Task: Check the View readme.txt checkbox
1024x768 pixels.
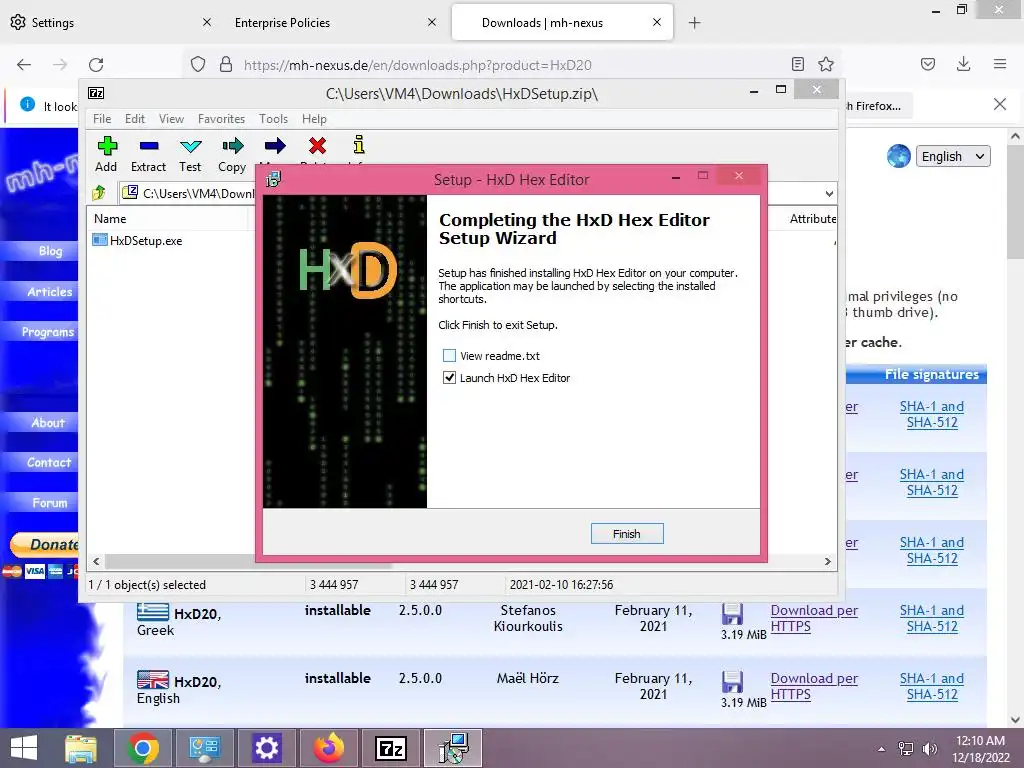Action: (x=449, y=356)
